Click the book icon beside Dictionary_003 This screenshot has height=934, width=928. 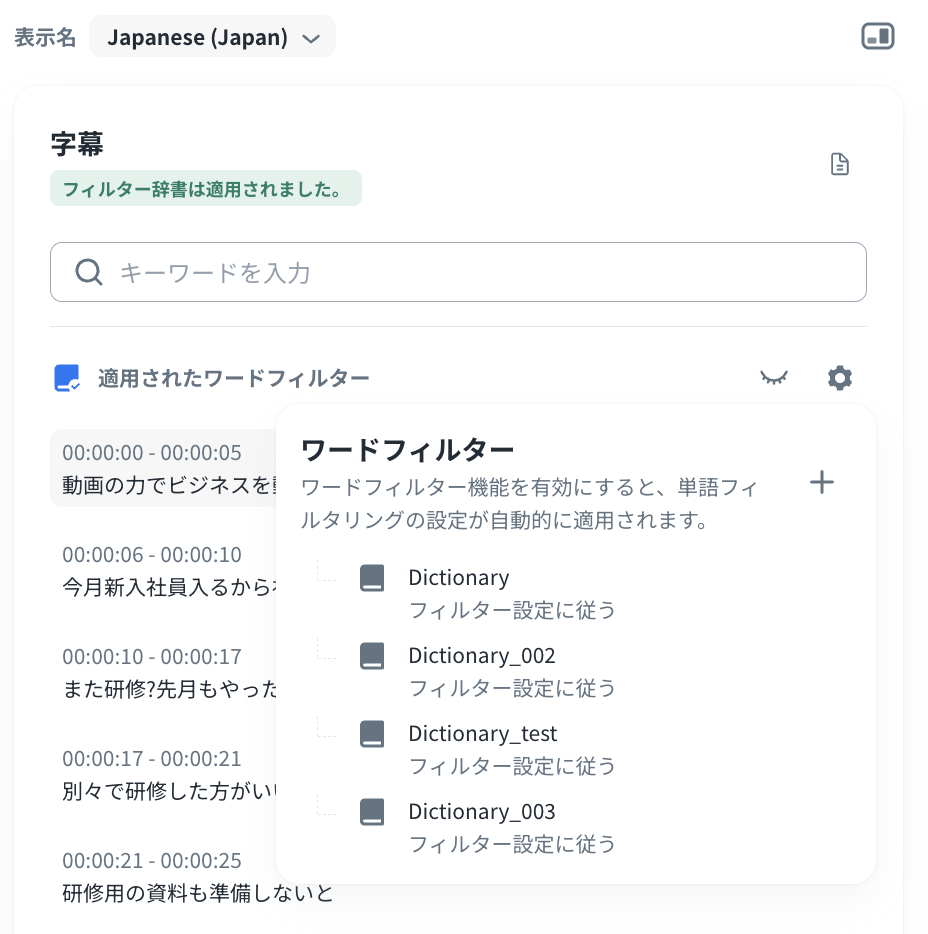tap(372, 812)
